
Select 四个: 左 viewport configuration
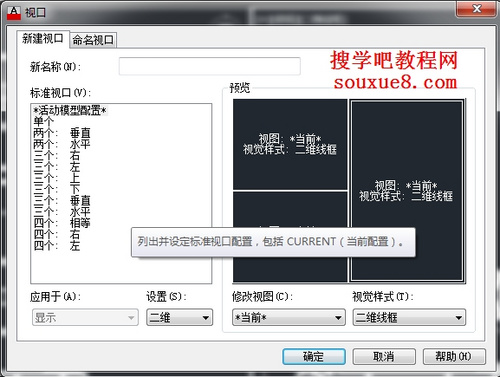pyautogui.click(x=57, y=246)
